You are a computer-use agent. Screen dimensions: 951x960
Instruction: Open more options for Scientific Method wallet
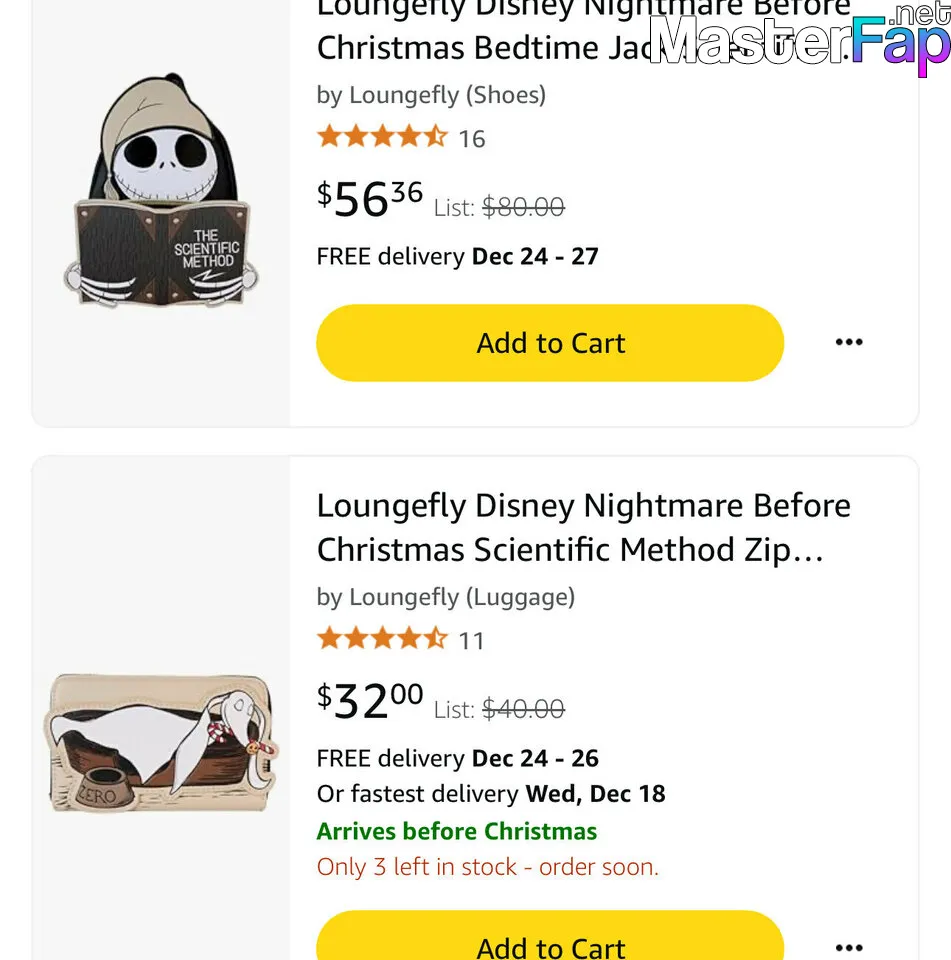[x=849, y=948]
